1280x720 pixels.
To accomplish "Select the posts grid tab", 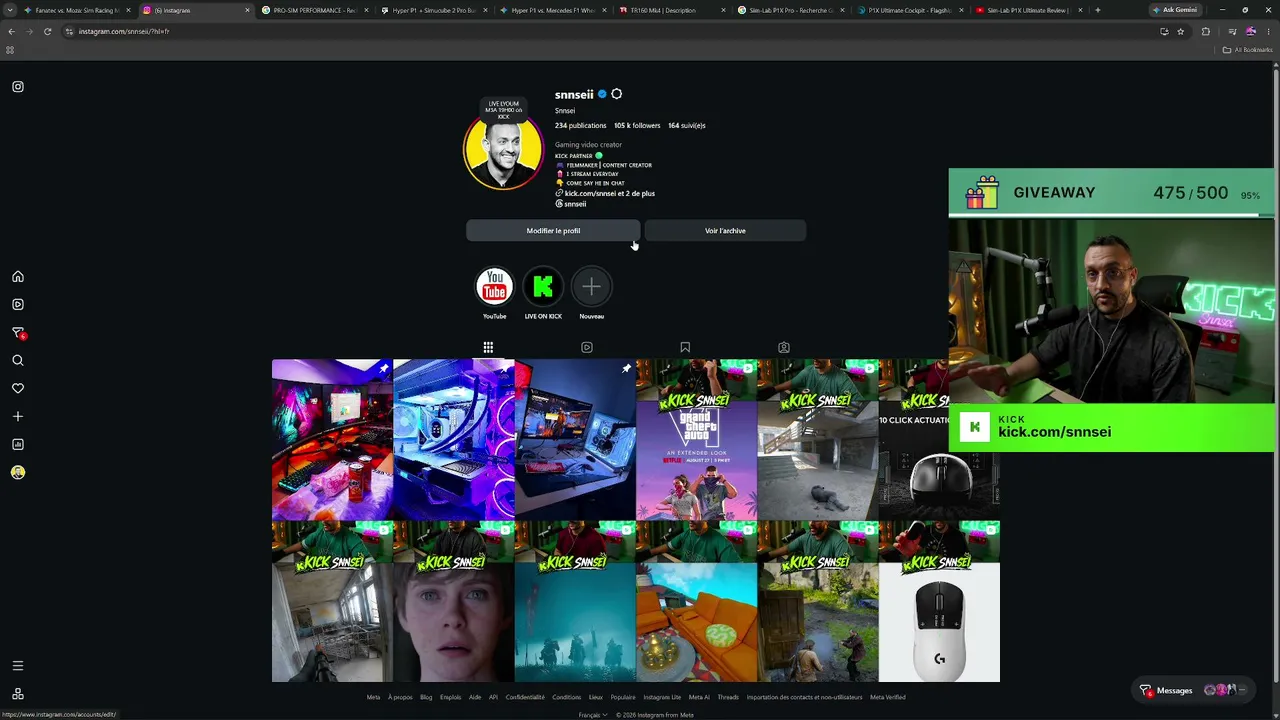I will (x=488, y=347).
